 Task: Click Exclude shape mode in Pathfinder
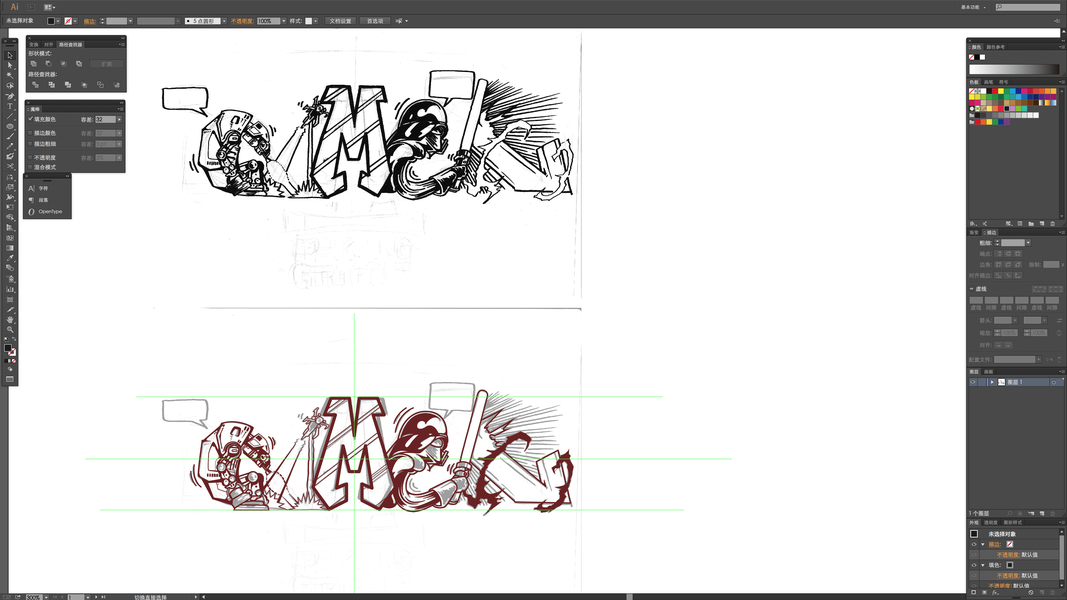click(79, 64)
